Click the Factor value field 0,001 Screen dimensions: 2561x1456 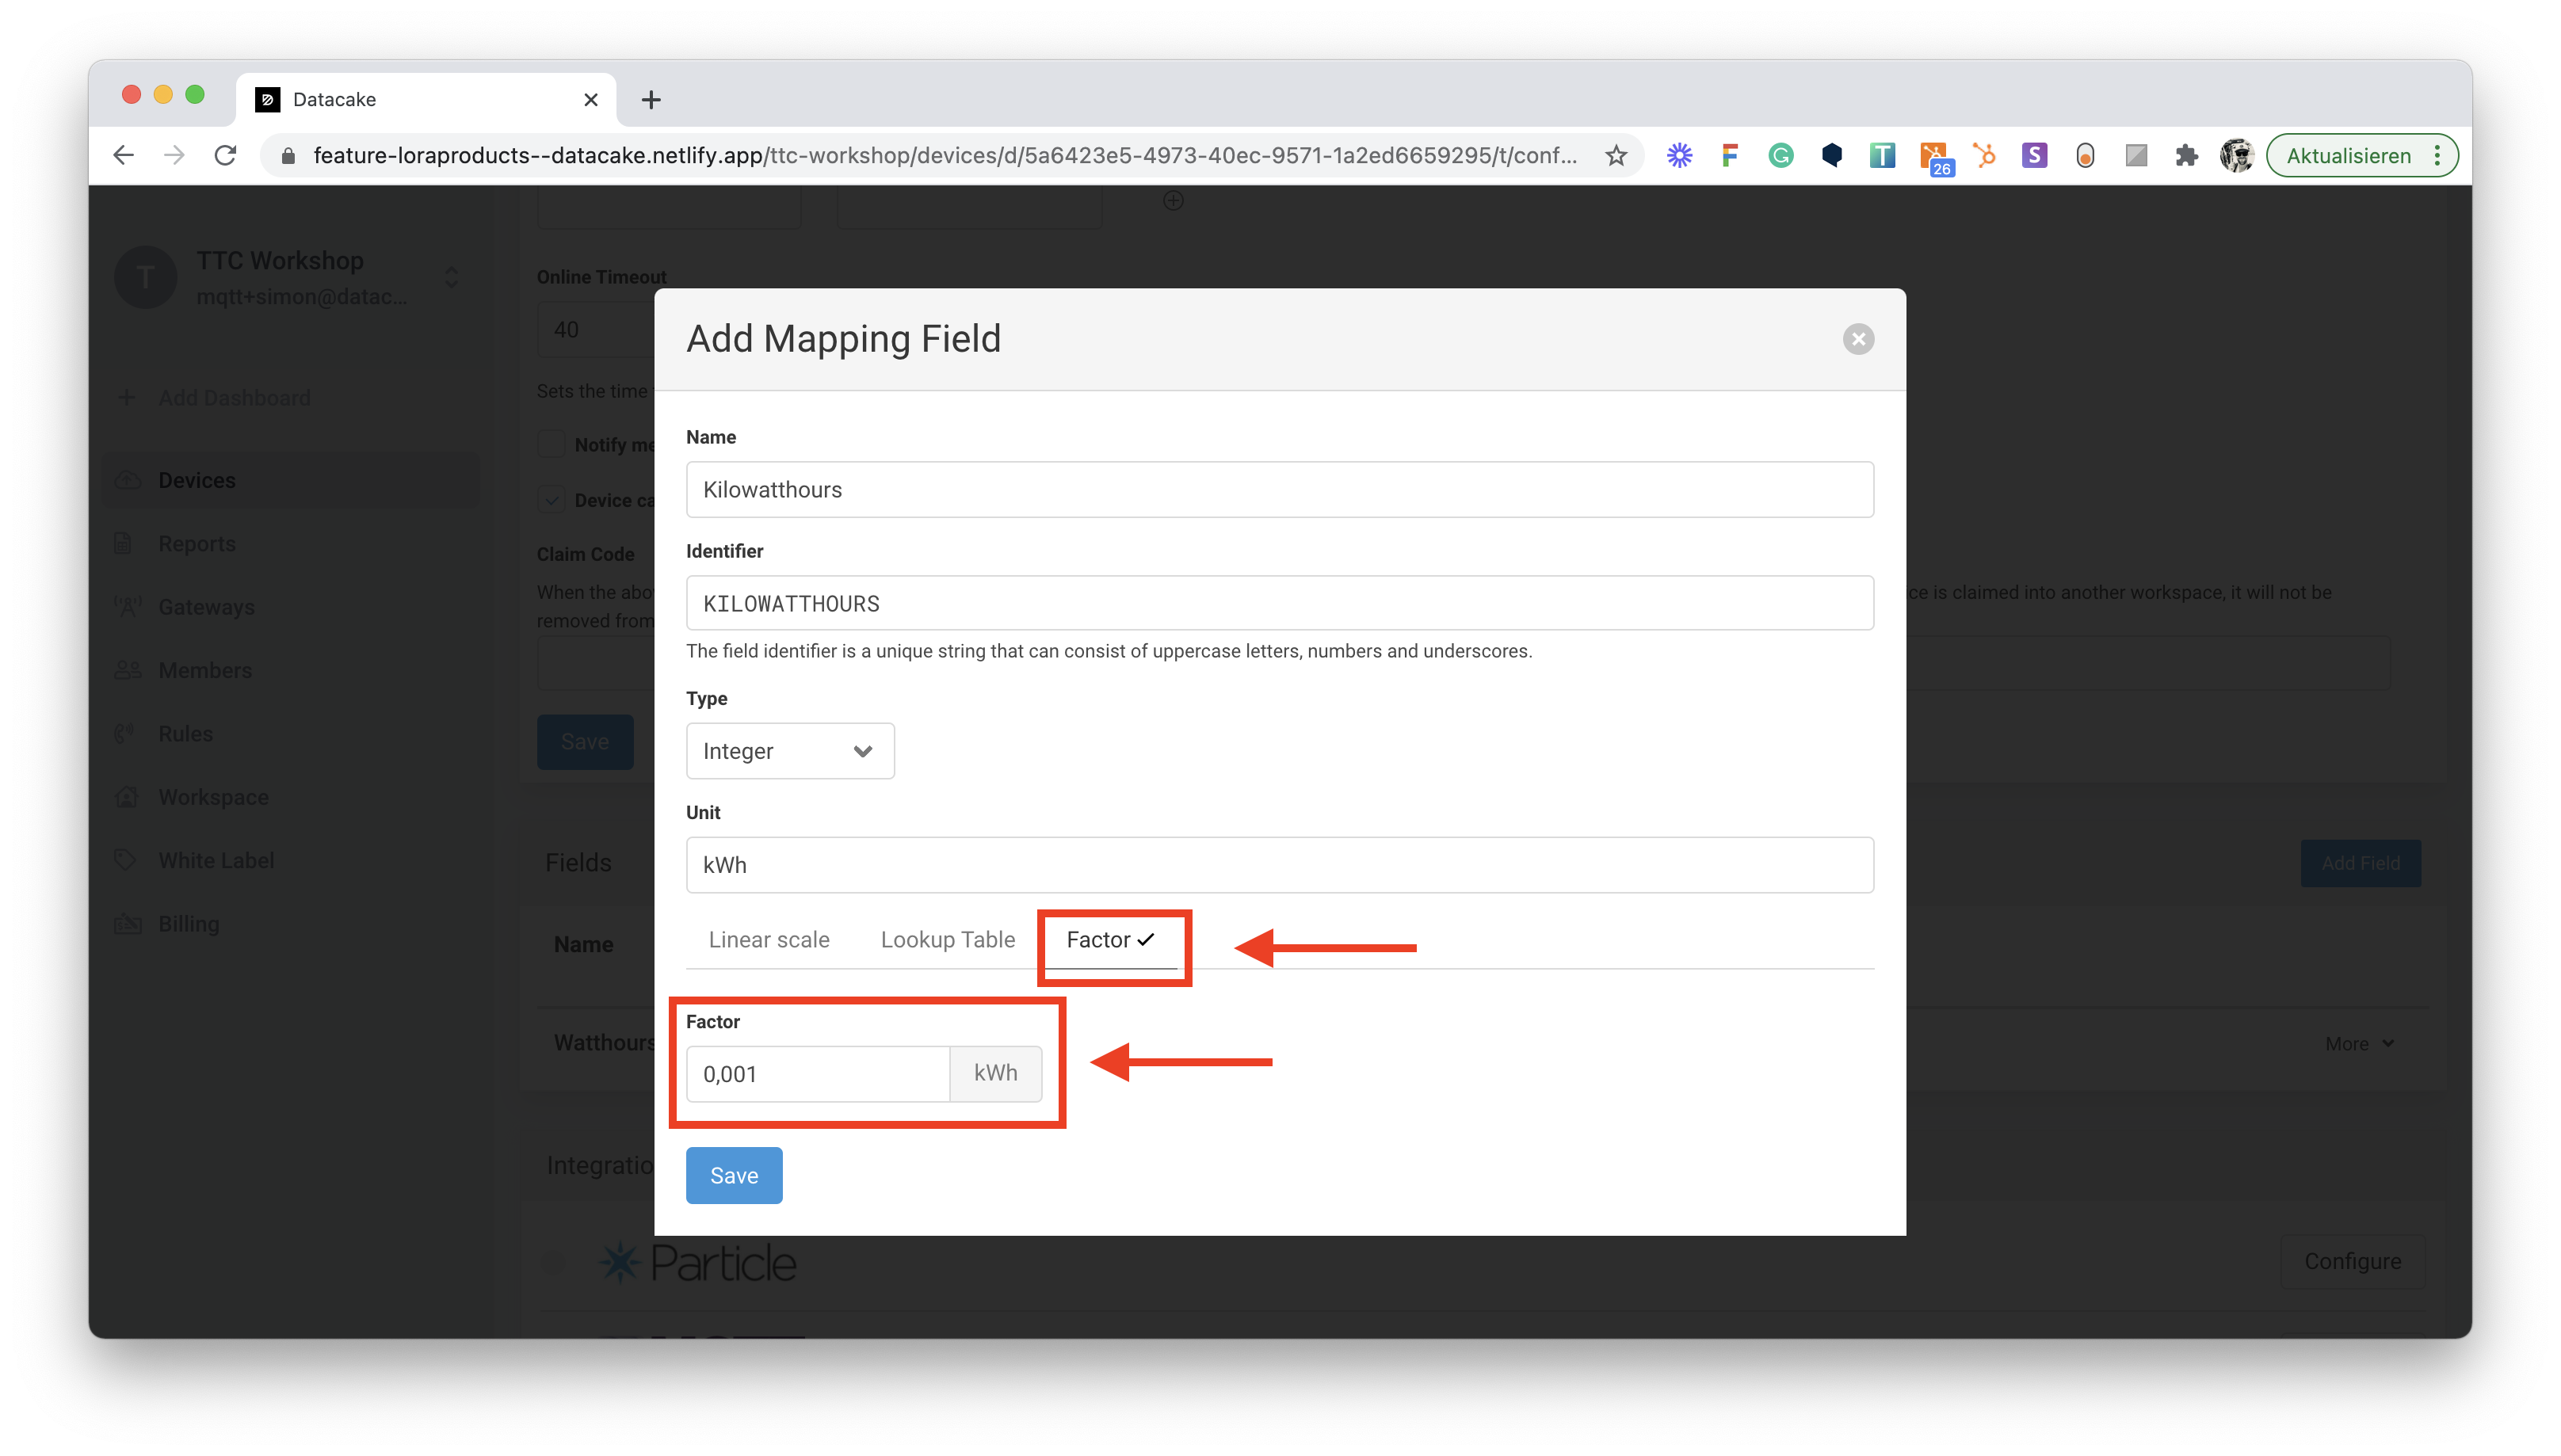click(x=817, y=1074)
